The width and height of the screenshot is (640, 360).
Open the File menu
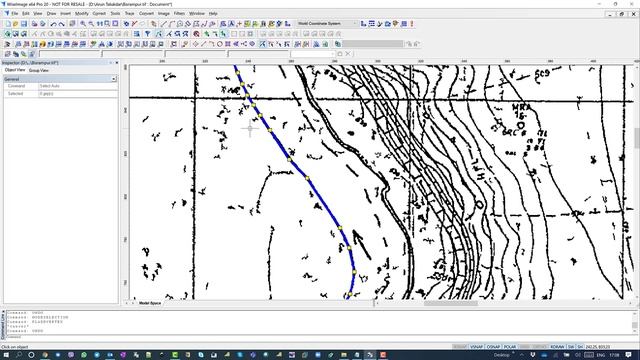15,13
